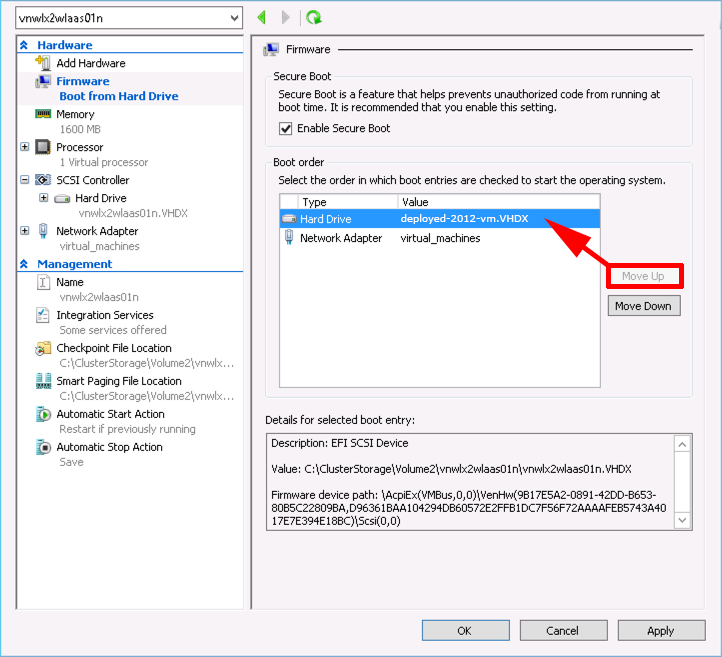Screen dimensions: 722x657
Task: Click the Cancel button
Action: pyautogui.click(x=563, y=630)
